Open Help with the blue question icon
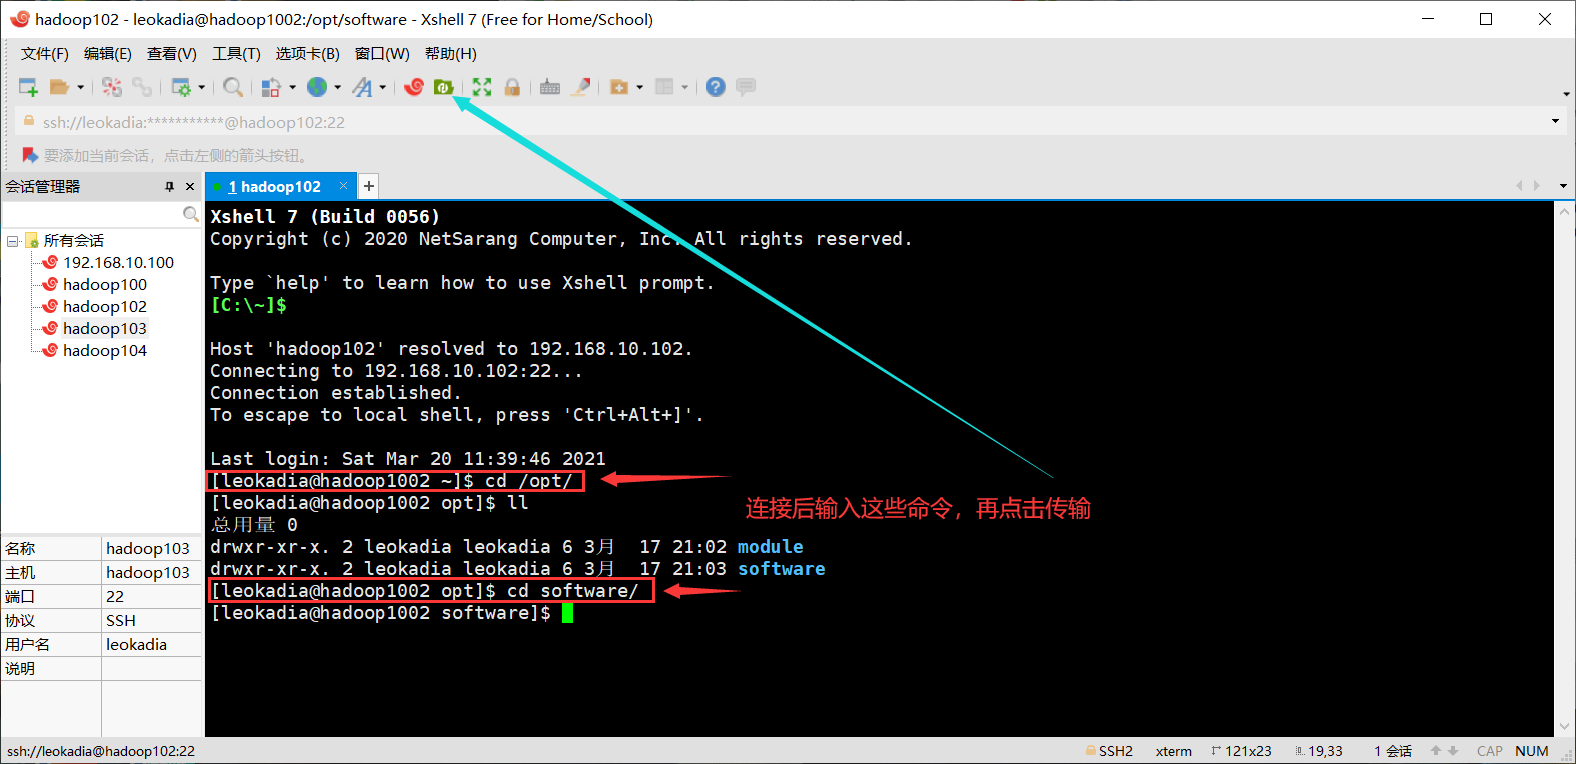The image size is (1576, 764). click(x=715, y=87)
